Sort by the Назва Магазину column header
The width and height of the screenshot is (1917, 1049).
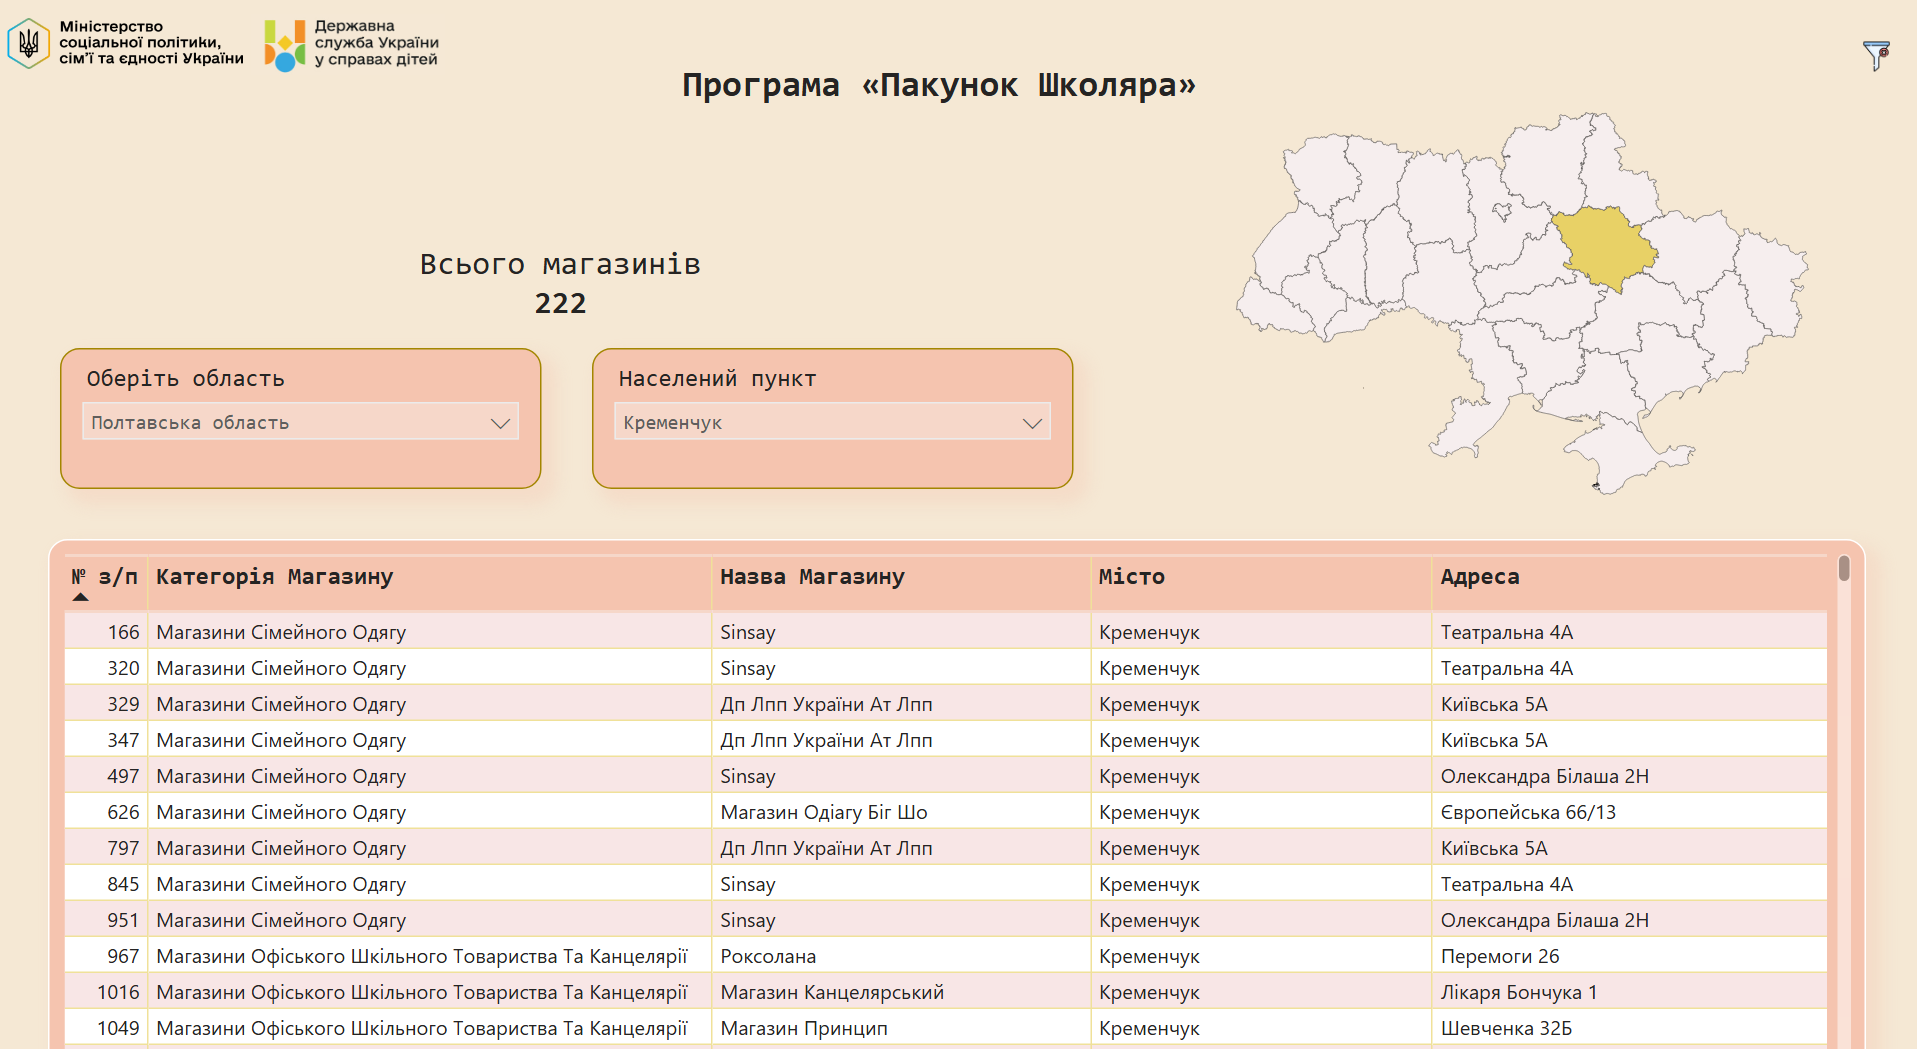(x=812, y=577)
